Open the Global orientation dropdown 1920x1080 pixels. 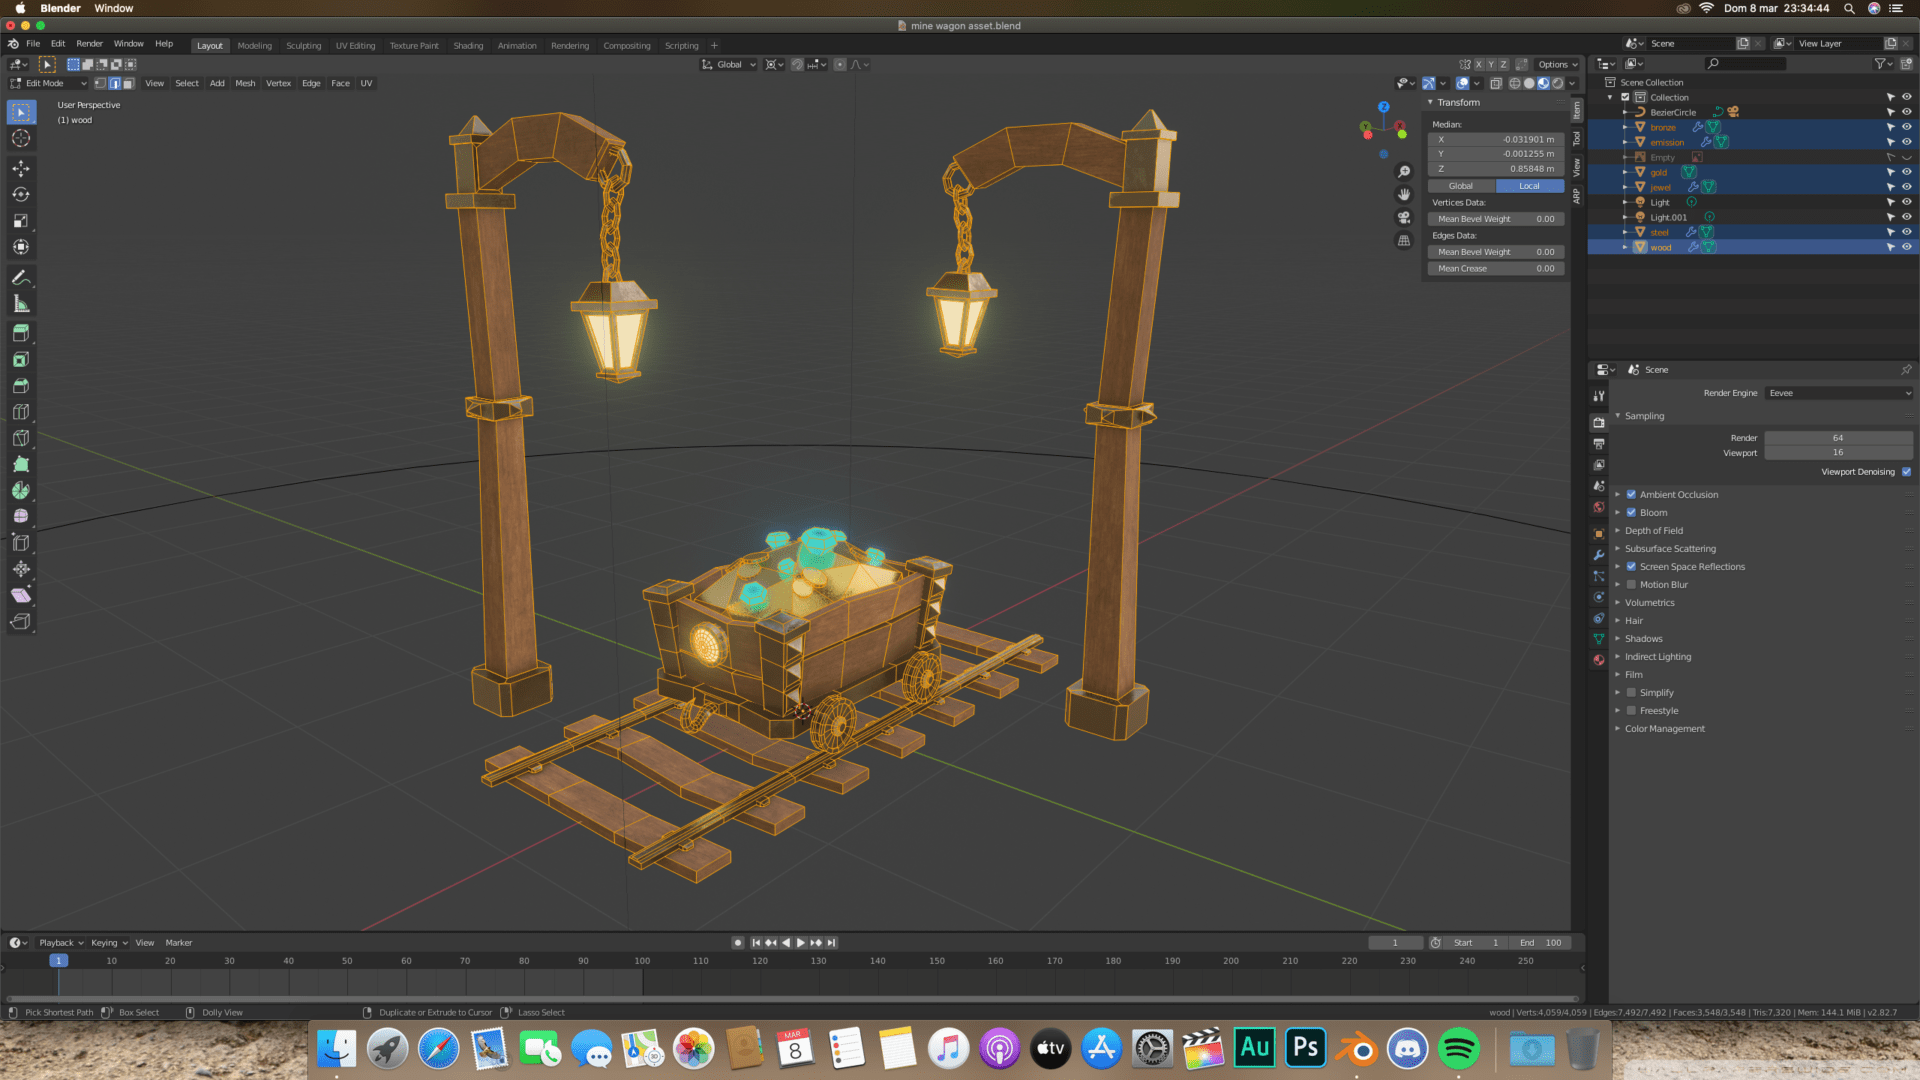tap(729, 64)
